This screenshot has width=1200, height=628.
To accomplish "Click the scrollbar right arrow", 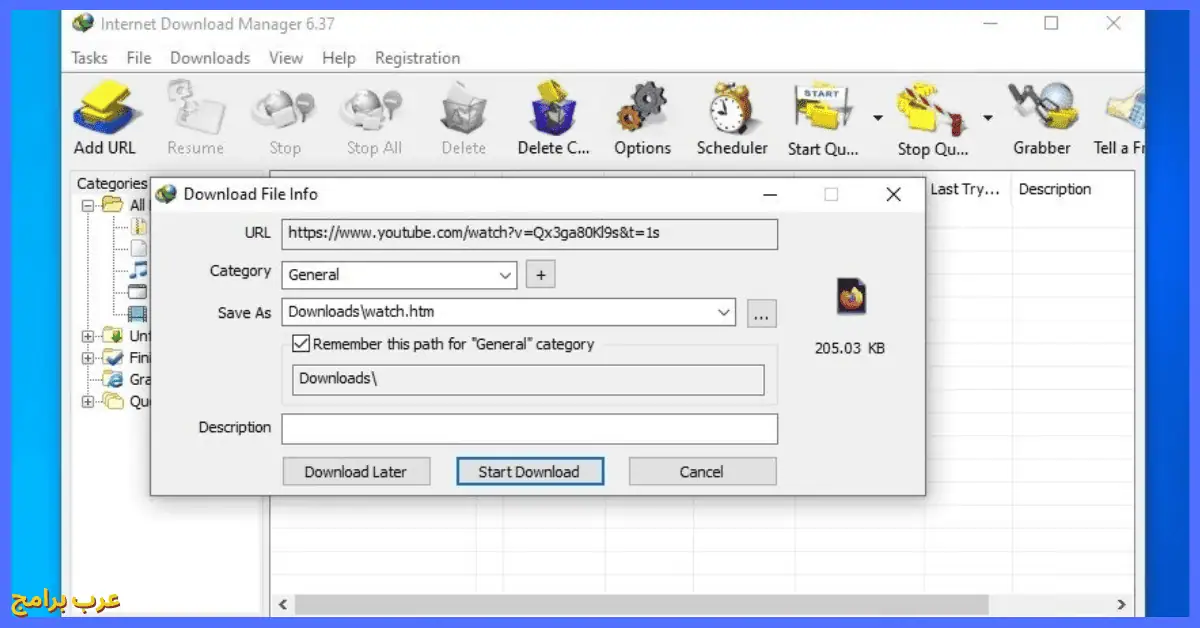I will [1122, 605].
